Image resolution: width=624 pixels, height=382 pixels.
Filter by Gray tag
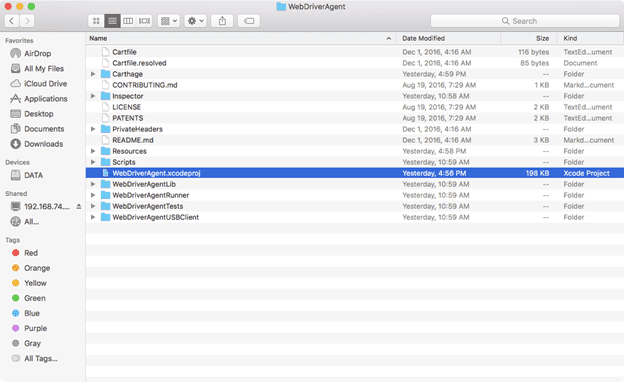32,343
